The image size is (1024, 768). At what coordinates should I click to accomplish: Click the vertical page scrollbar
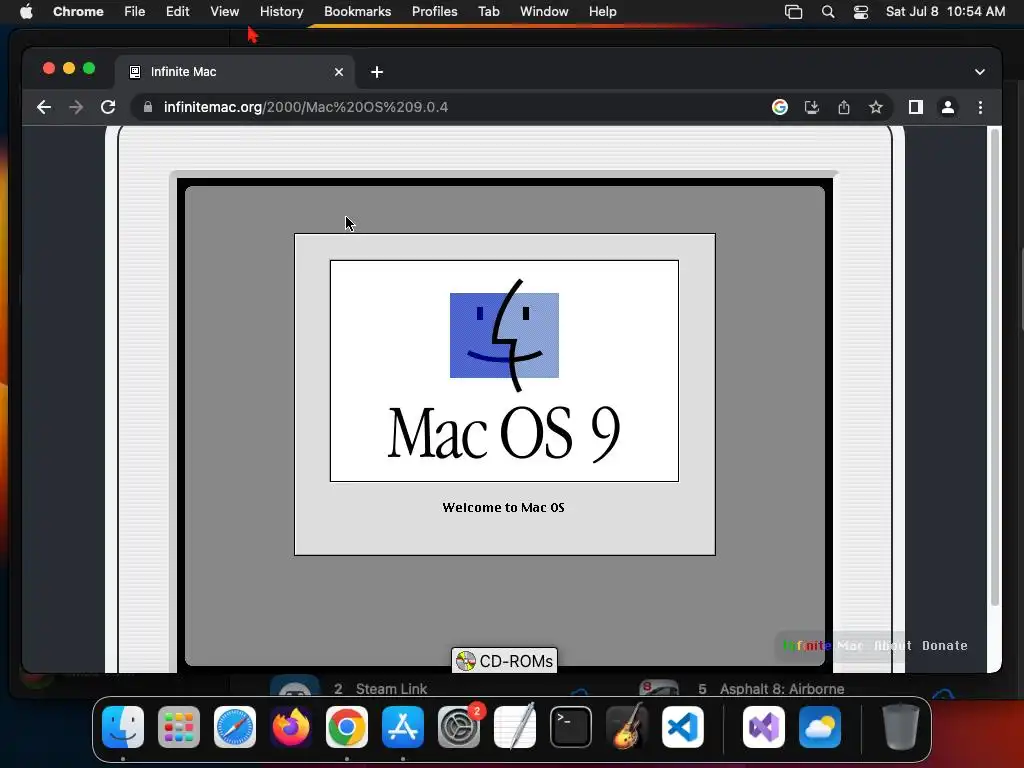tap(995, 368)
